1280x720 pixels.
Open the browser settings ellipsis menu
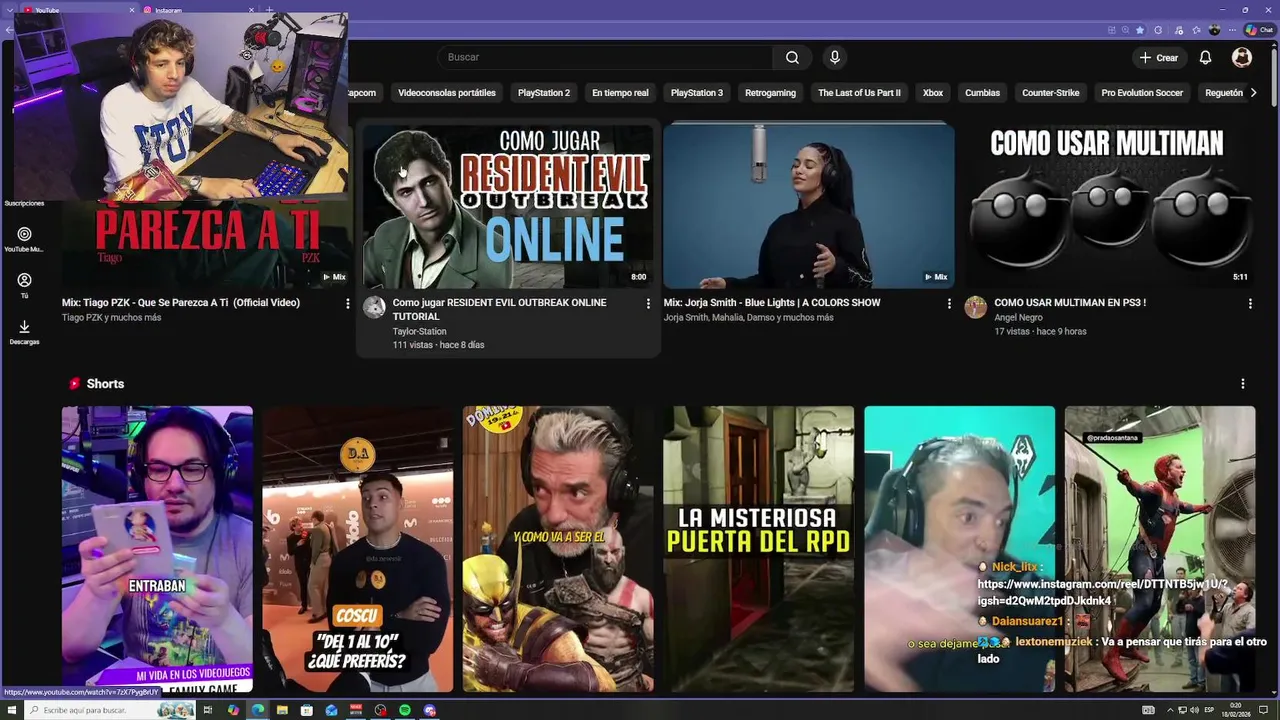[x=1232, y=30]
